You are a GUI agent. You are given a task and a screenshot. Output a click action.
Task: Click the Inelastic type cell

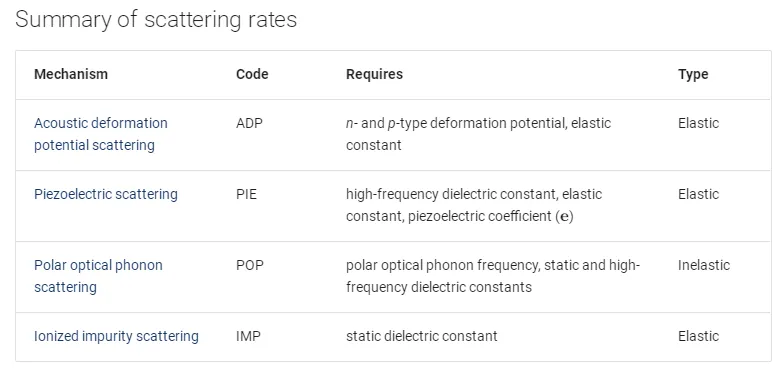pyautogui.click(x=704, y=265)
